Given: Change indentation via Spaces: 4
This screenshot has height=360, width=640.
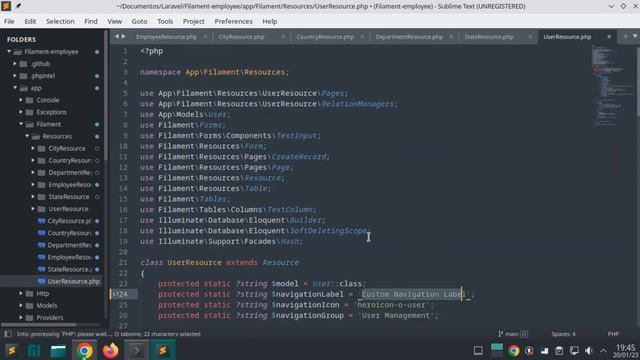Looking at the screenshot, I should pos(563,334).
